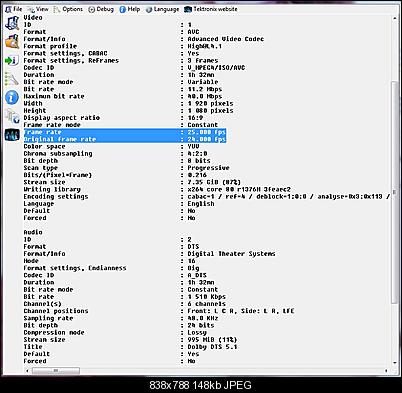
Task: Click the '7.35 GiB (87%)' stream size value
Action: pyautogui.click(x=214, y=182)
